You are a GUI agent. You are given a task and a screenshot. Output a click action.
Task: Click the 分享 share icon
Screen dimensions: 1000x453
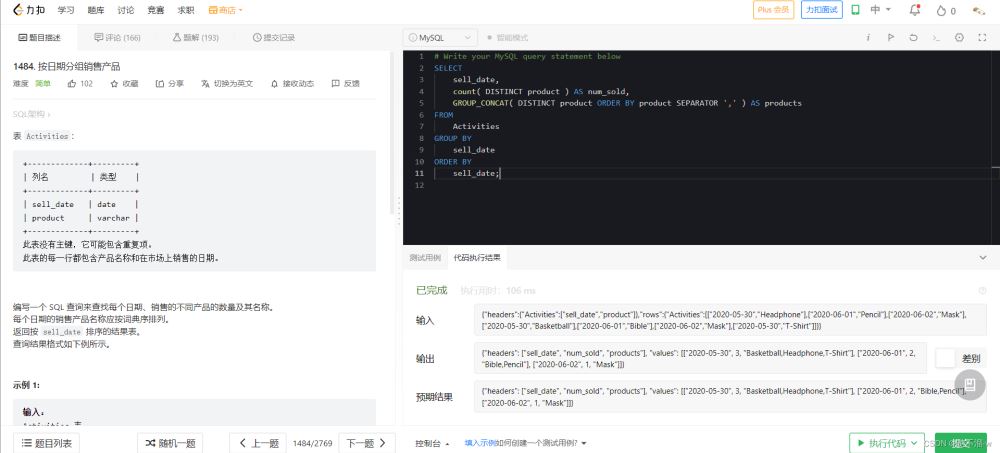(159, 84)
